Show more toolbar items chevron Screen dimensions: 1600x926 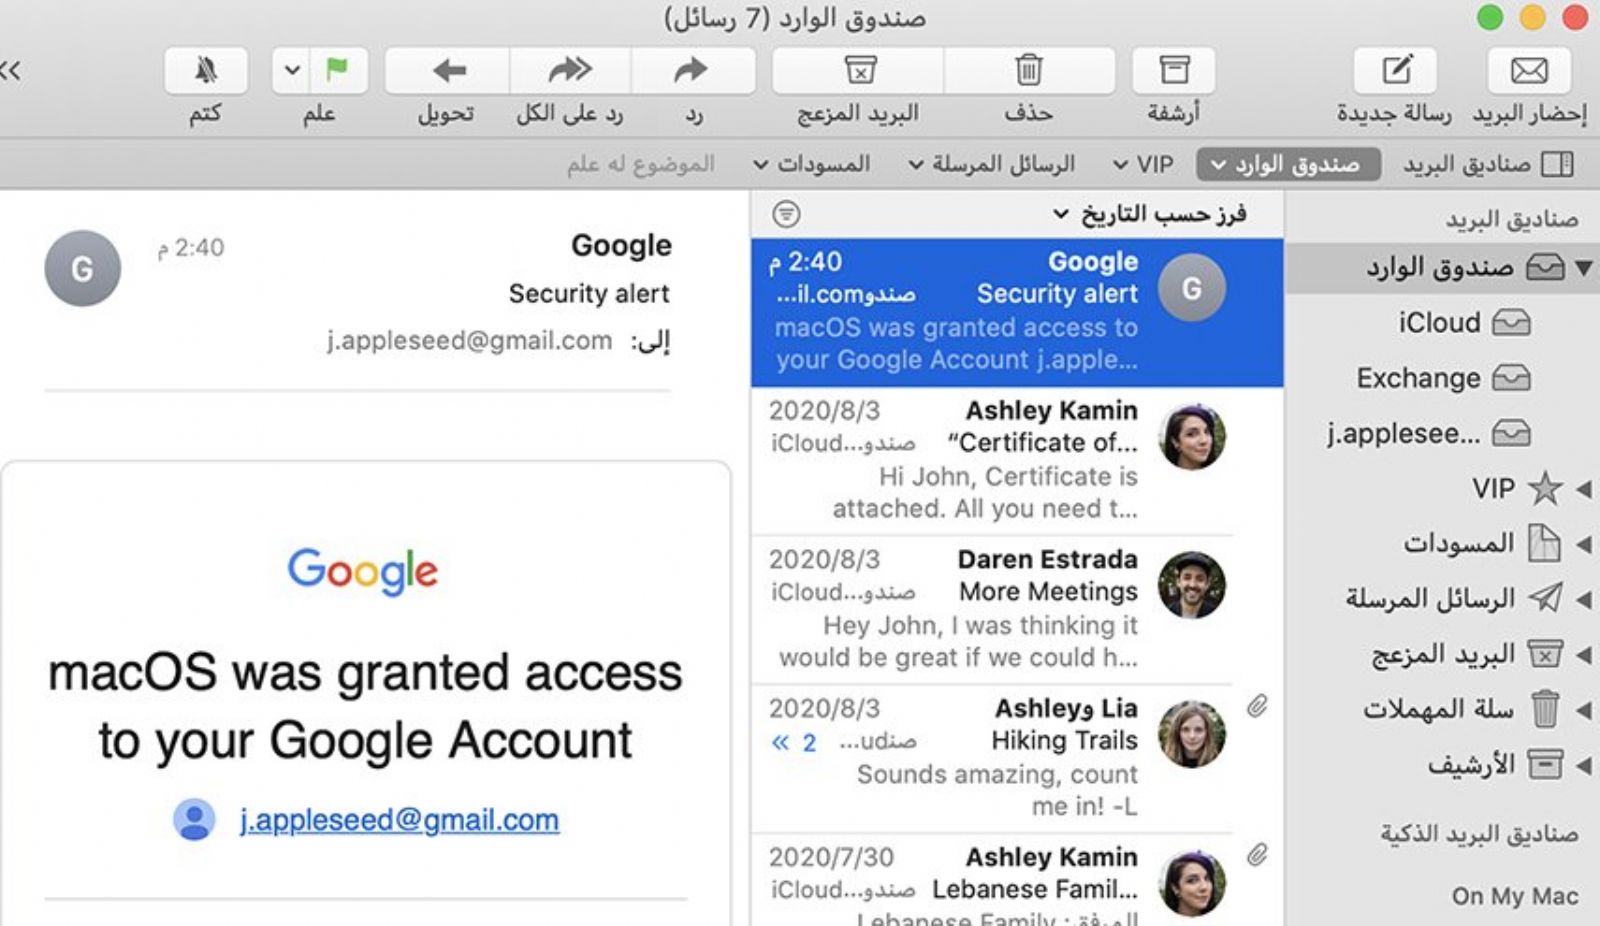tap(11, 70)
